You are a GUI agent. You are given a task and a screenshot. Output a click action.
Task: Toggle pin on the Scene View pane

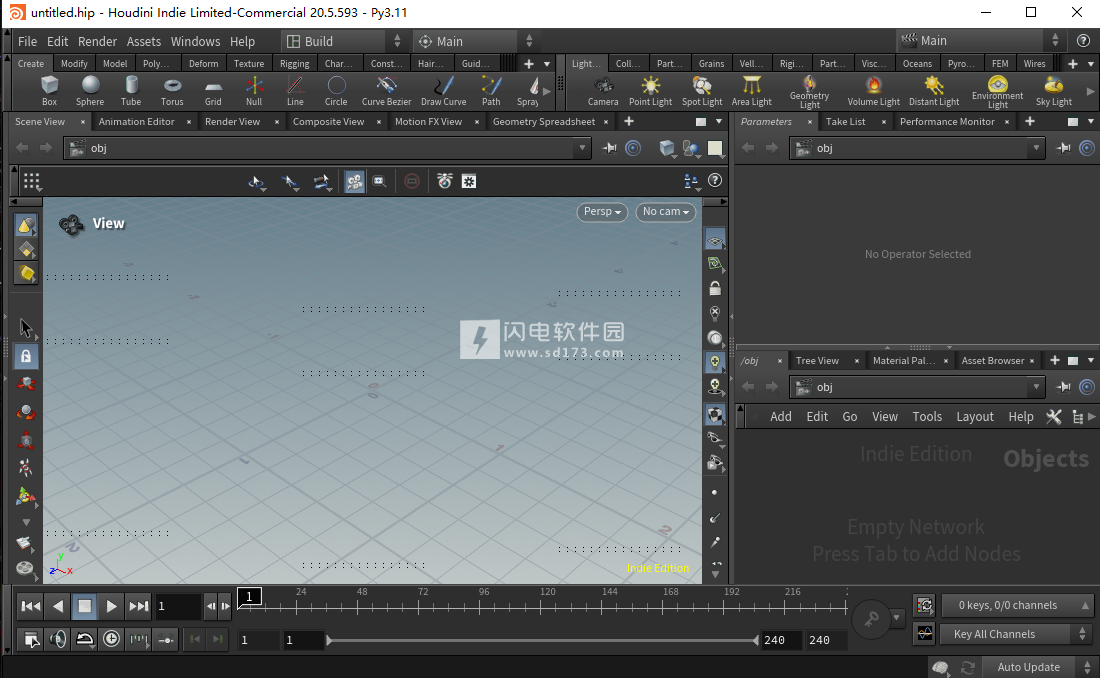(x=609, y=148)
